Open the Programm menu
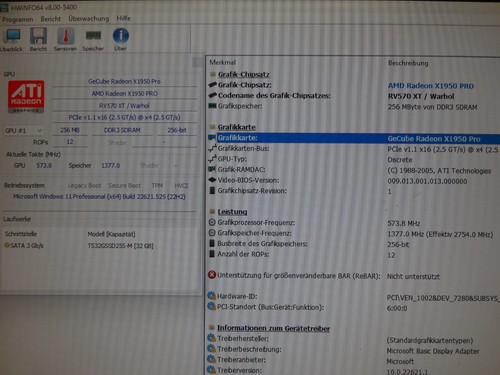 pyautogui.click(x=17, y=19)
